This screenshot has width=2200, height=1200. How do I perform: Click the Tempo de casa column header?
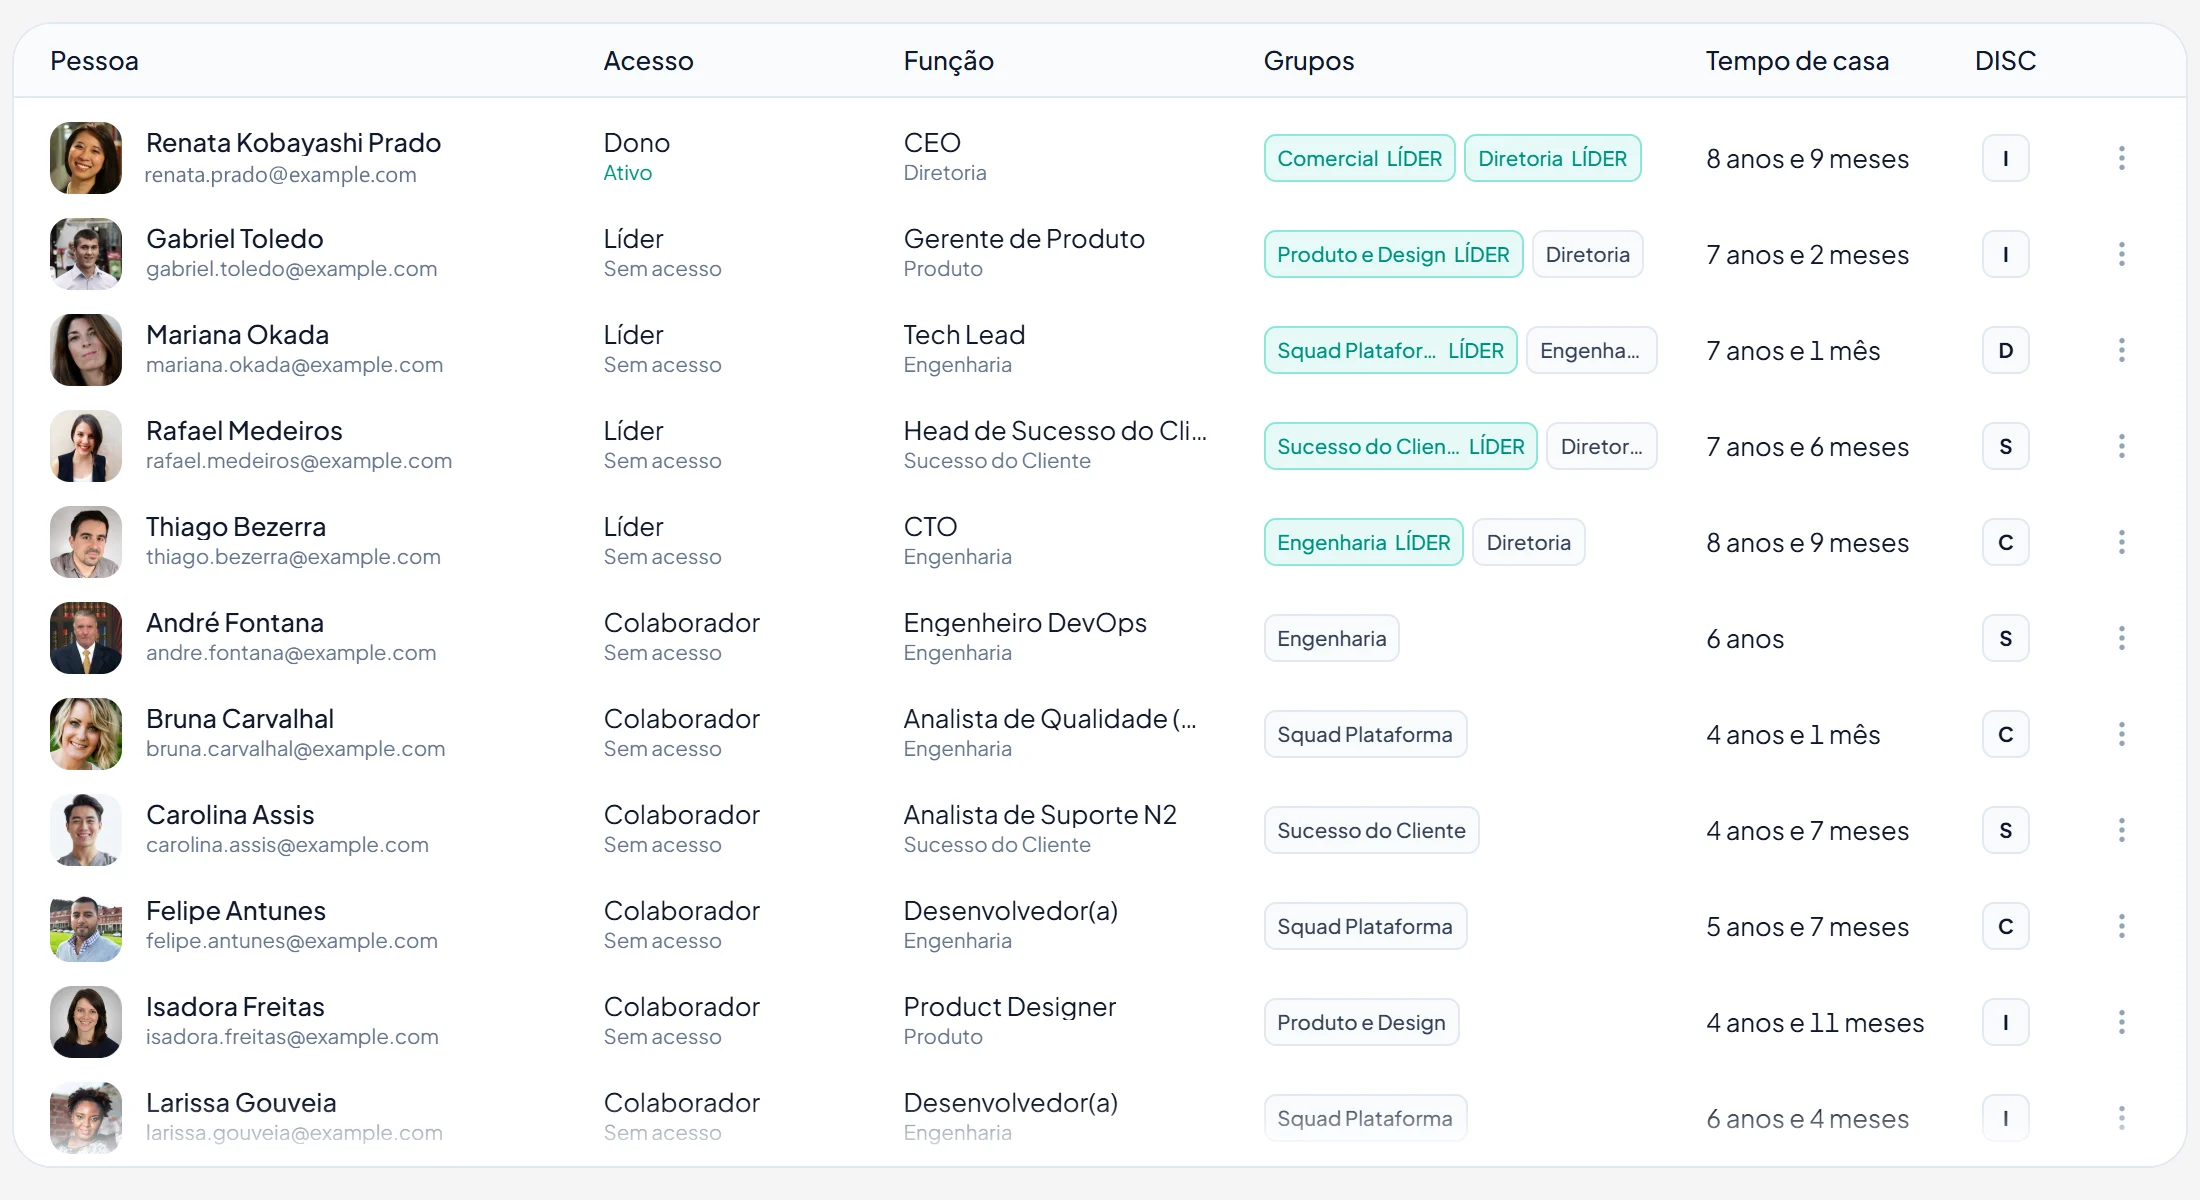1797,61
